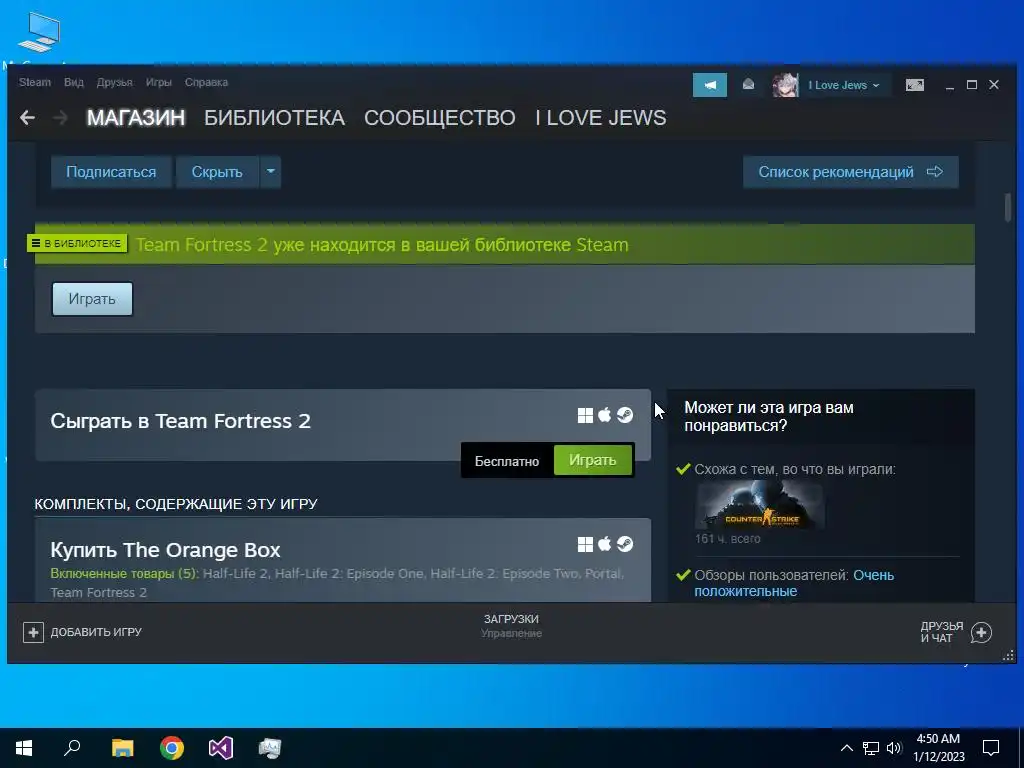Image resolution: width=1024 pixels, height=768 pixels.
Task: Click ДОБАВИТЬ ИГРУ text
Action: pos(96,632)
